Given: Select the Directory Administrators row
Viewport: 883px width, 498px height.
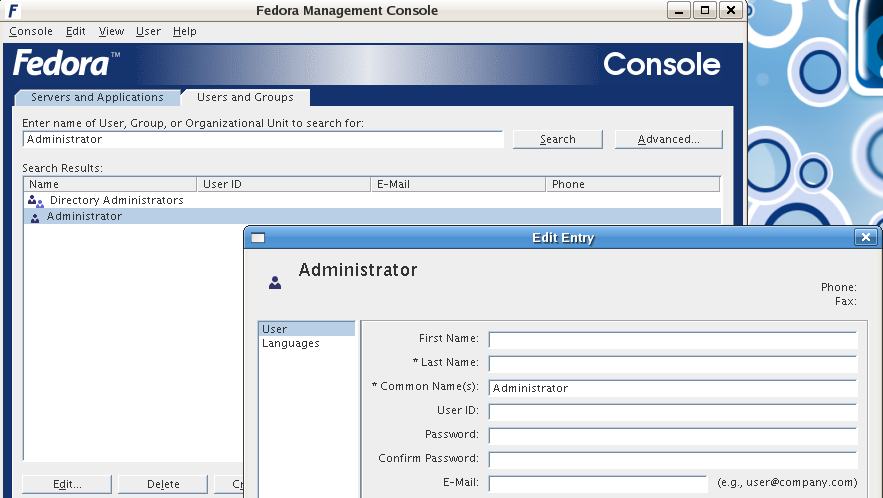Looking at the screenshot, I should [x=372, y=200].
